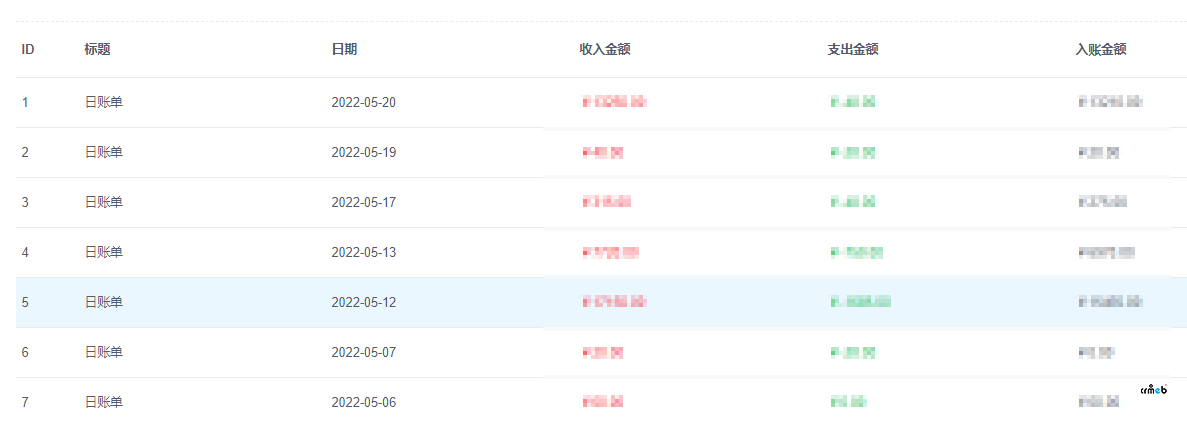Click 日账单 title in row 5

click(x=104, y=302)
